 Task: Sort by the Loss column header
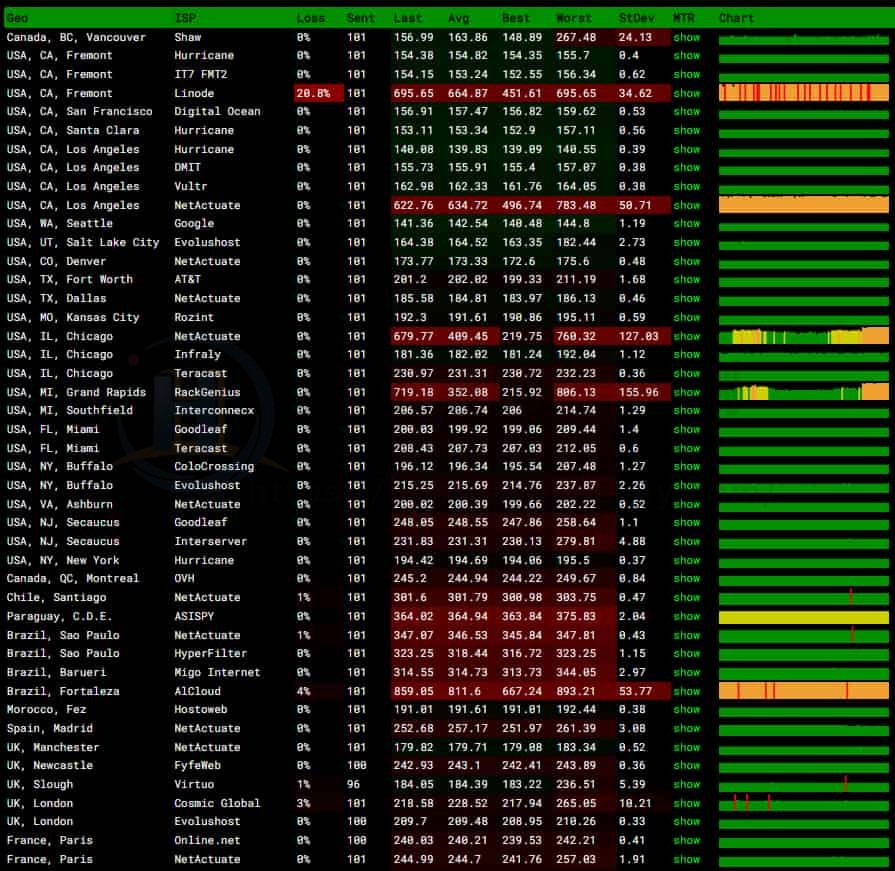point(310,18)
